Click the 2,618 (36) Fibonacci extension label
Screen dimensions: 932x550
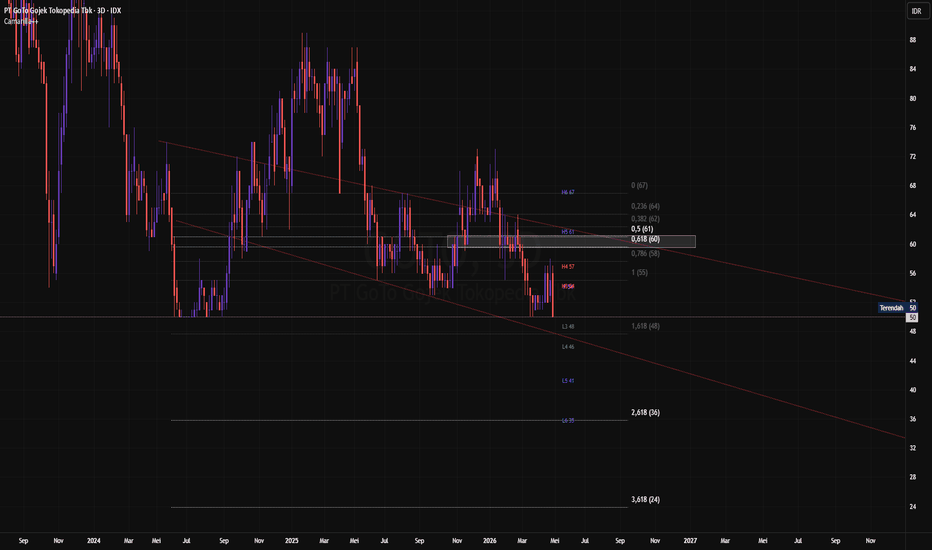[x=646, y=413]
